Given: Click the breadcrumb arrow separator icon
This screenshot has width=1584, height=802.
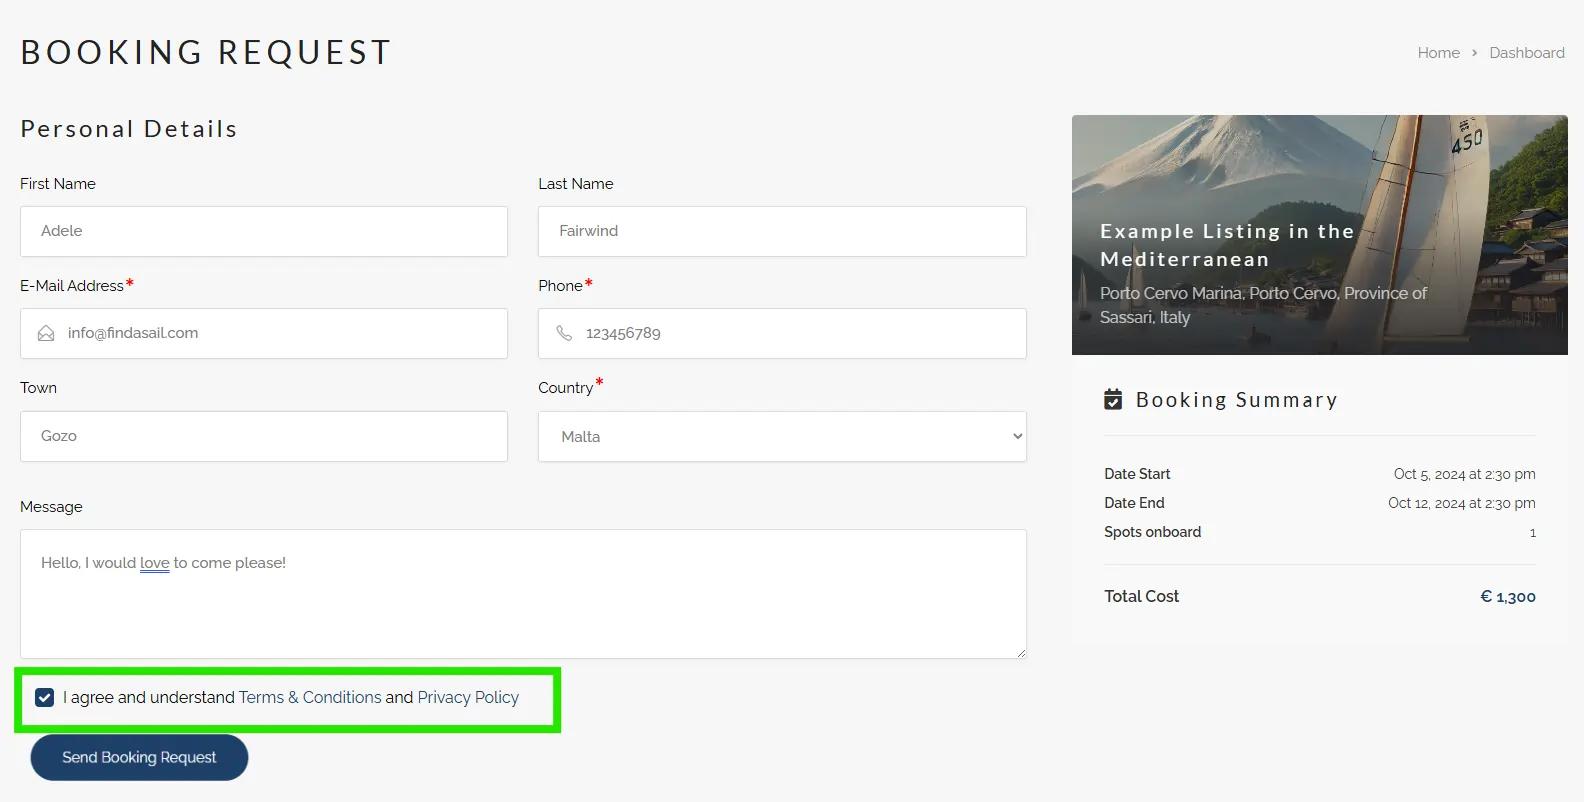Looking at the screenshot, I should tap(1474, 53).
